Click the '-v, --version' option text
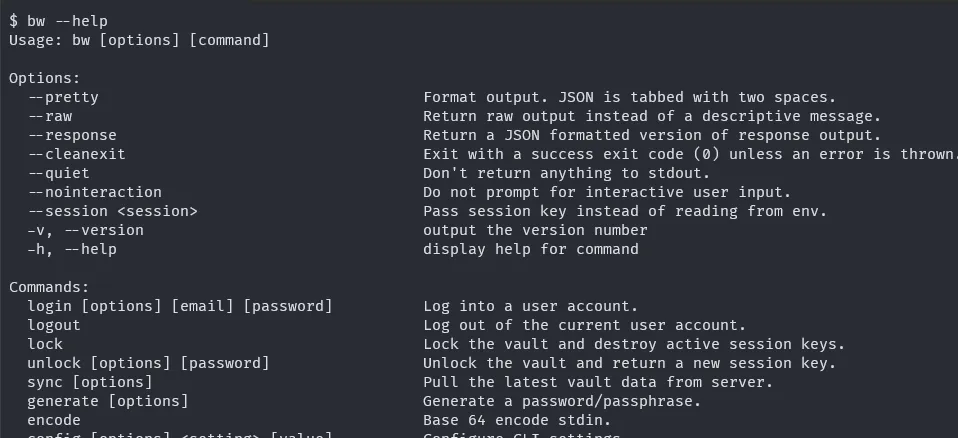Viewport: 958px width, 438px height. coord(85,230)
